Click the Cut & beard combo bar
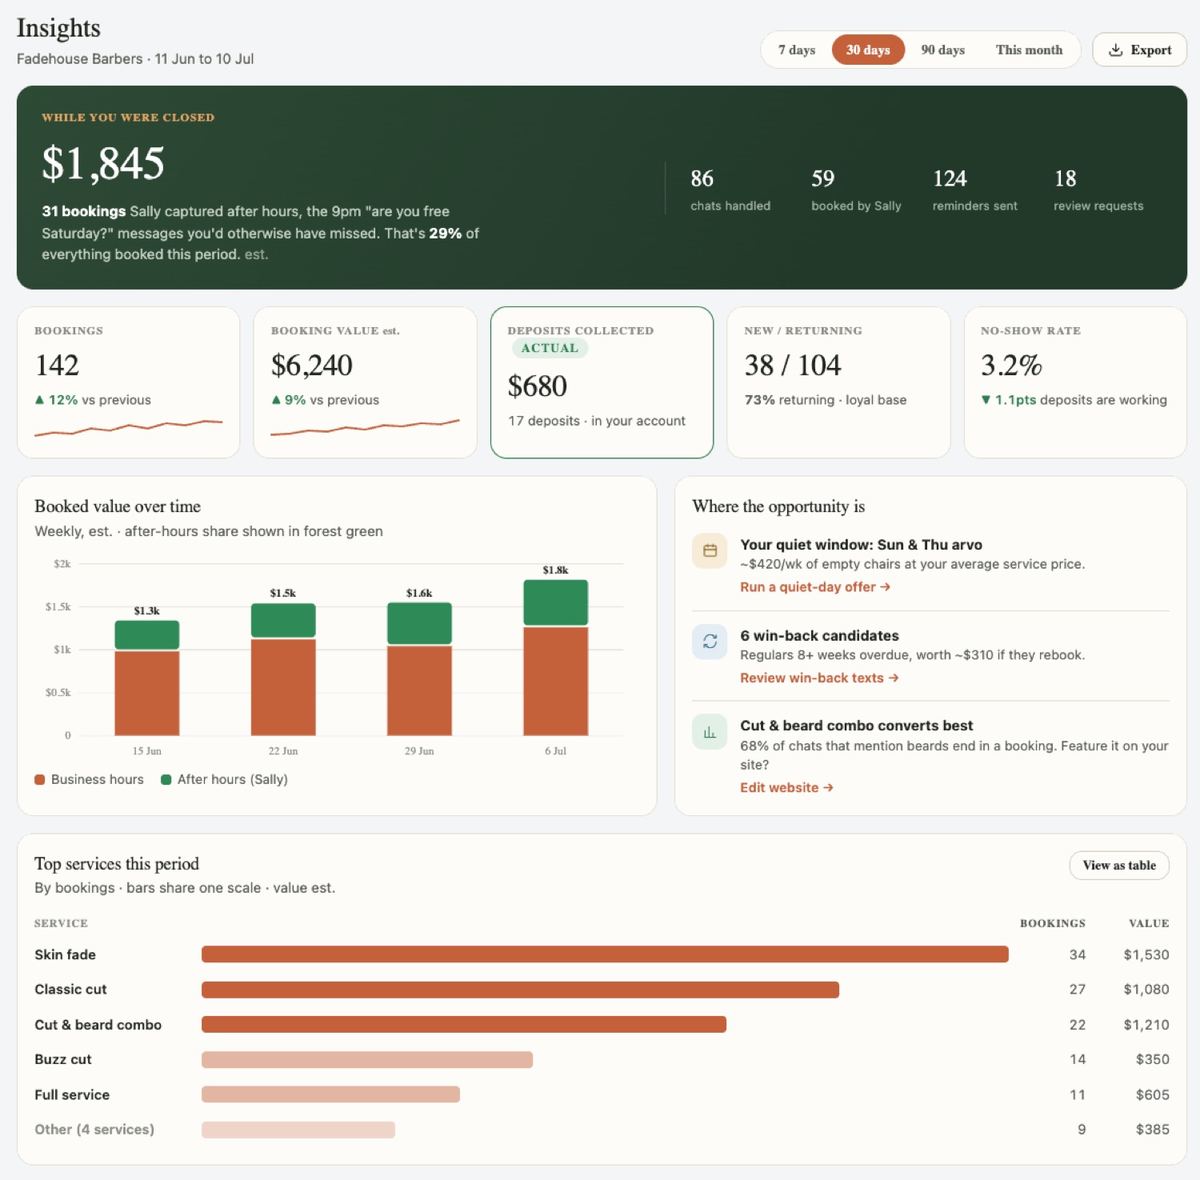Screen dimensions: 1200x1180 (x=464, y=1025)
